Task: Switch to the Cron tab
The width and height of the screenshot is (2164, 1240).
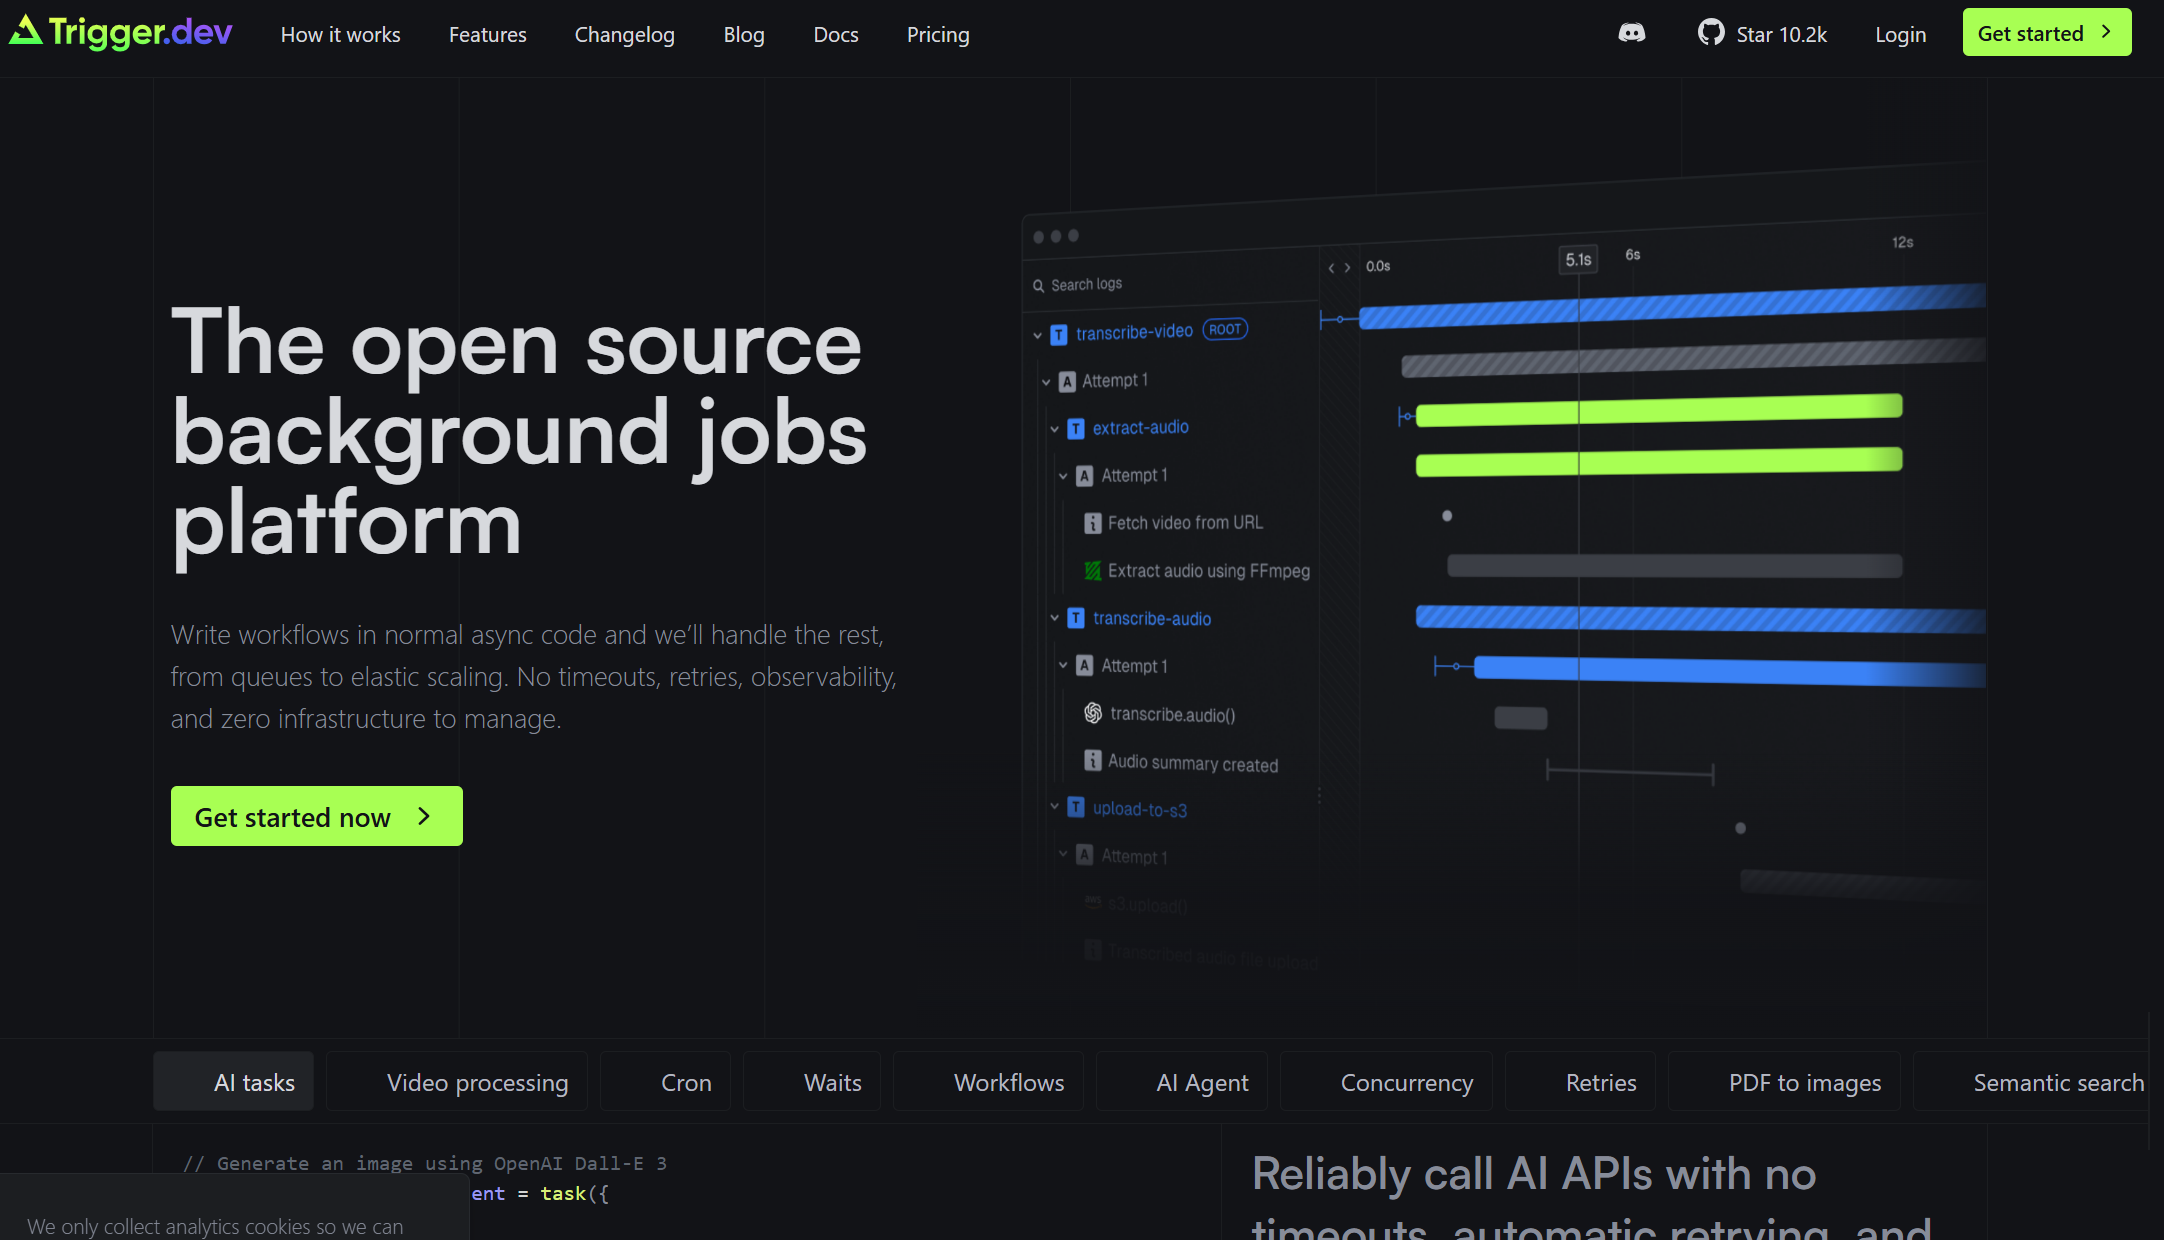Action: pyautogui.click(x=666, y=1082)
